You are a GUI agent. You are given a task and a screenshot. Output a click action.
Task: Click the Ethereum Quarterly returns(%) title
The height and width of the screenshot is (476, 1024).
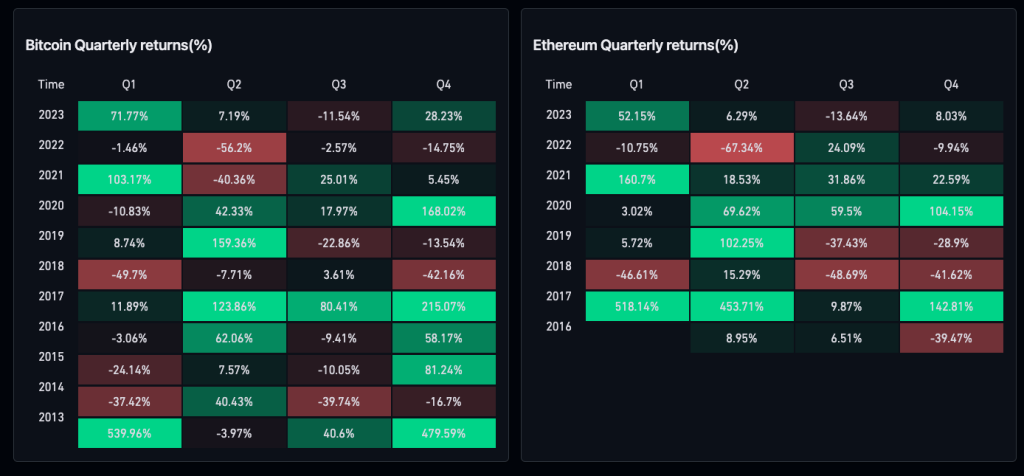(x=634, y=45)
